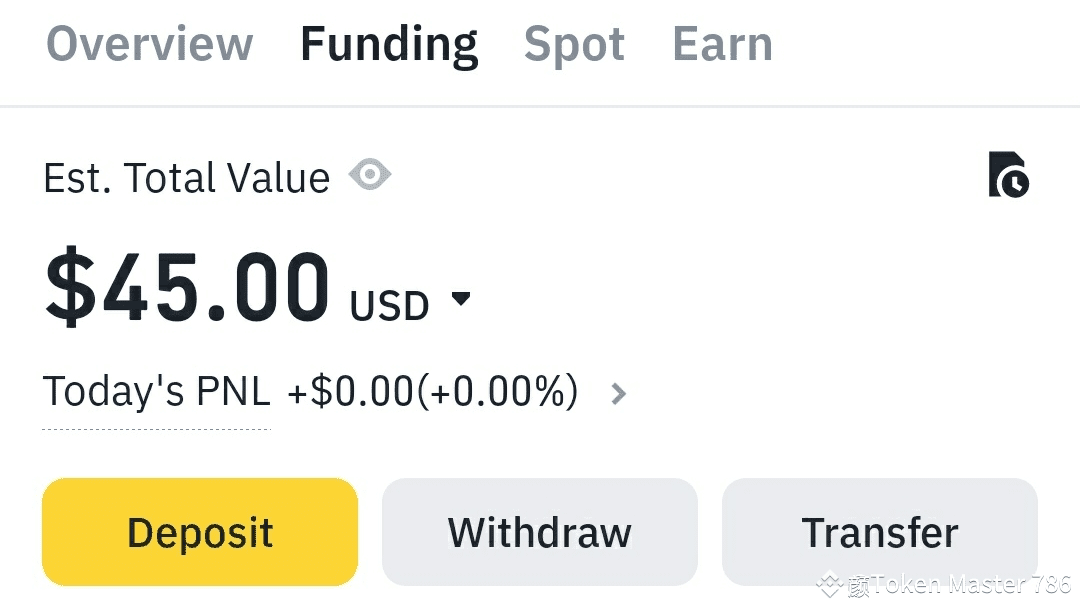Select the Funding tab
Image resolution: width=1080 pixels, height=607 pixels.
(x=389, y=45)
